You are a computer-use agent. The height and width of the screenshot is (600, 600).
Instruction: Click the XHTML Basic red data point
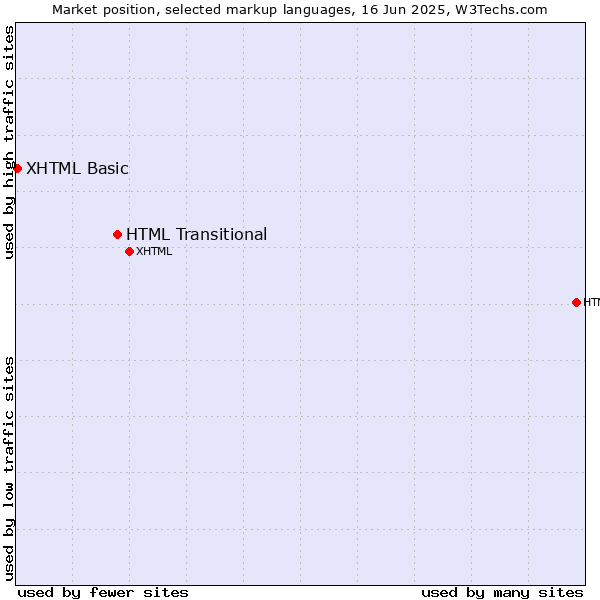coord(18,168)
